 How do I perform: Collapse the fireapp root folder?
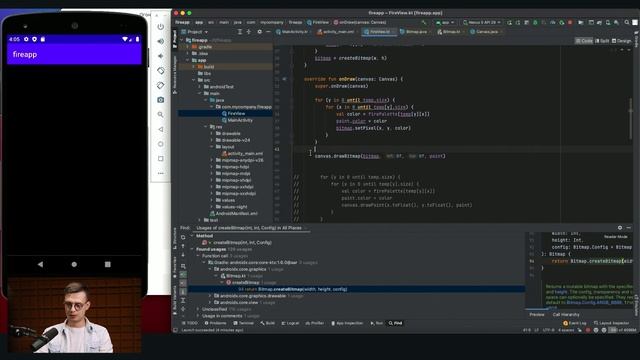click(x=182, y=40)
